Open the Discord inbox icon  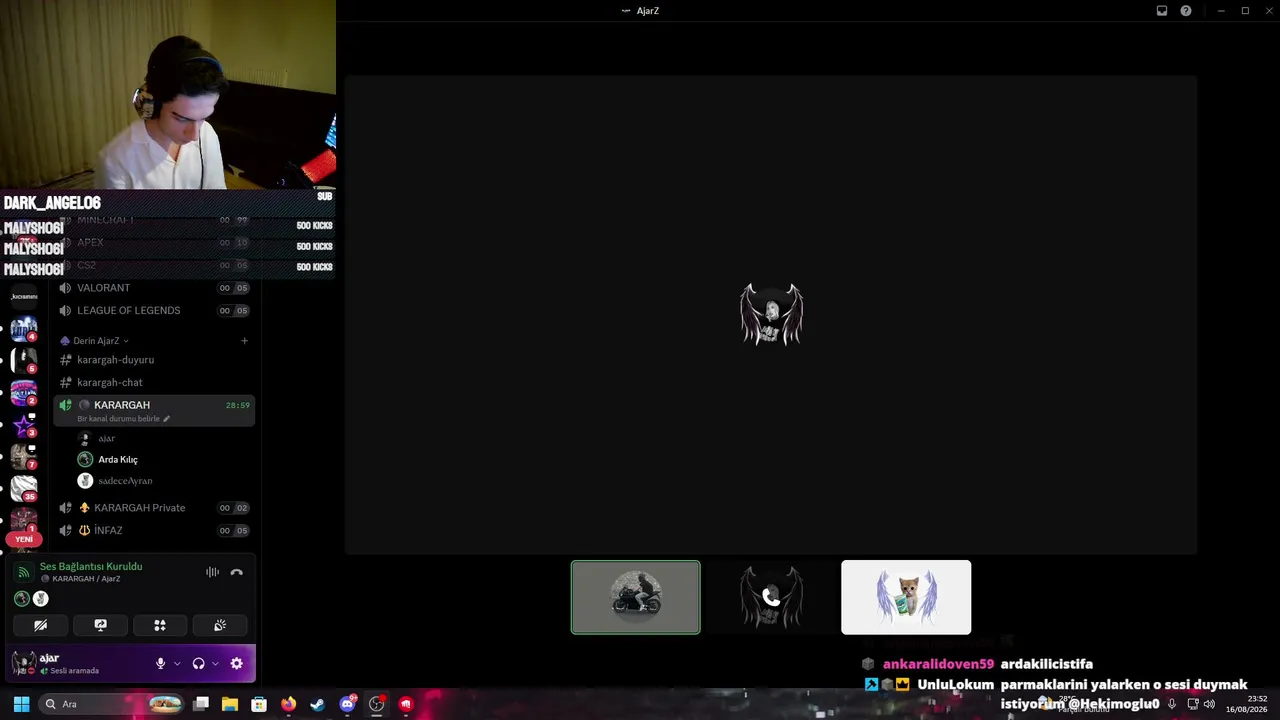(1162, 11)
